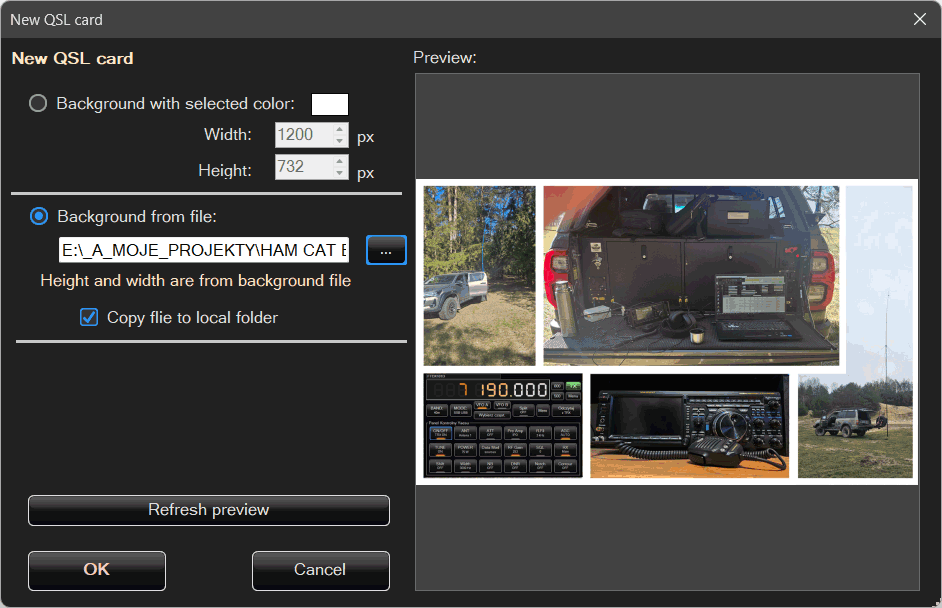Focus the background file path text box
Viewport: 942px width, 608px height.
tap(204, 250)
